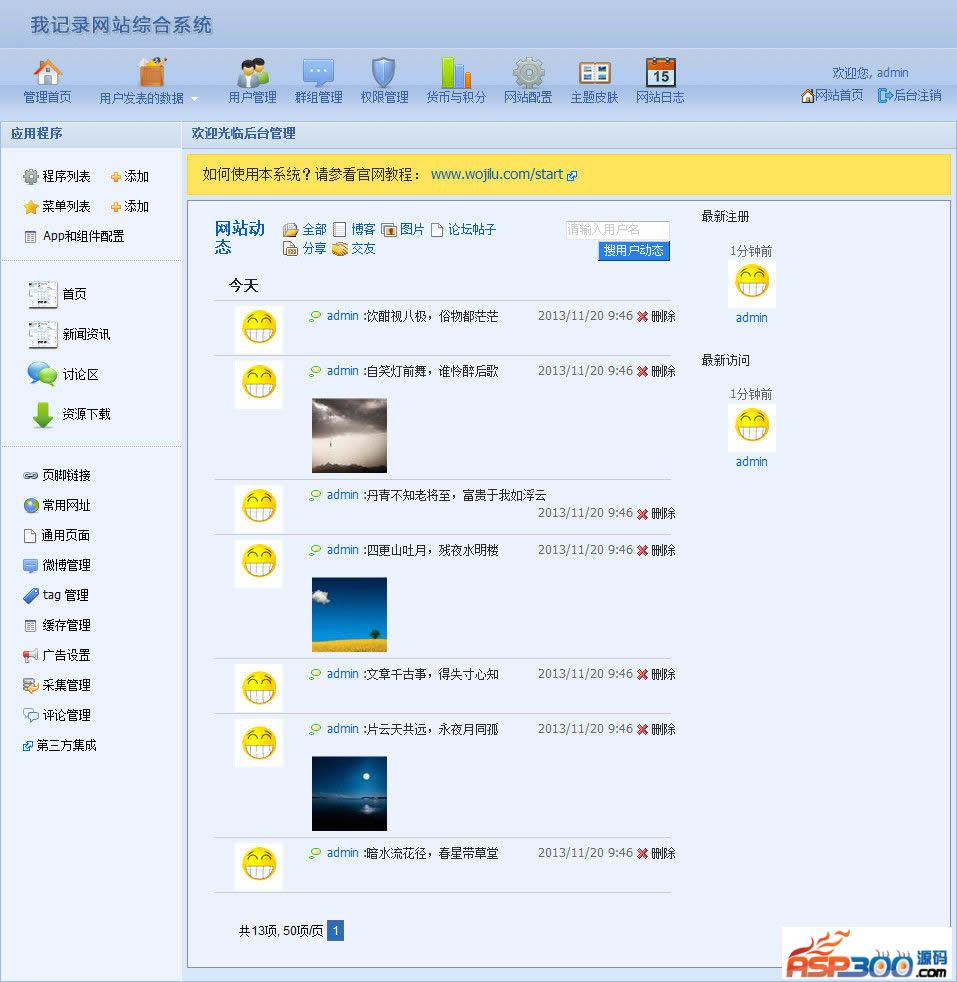957x982 pixels.
Task: Open 评论管理 item
Action: point(57,715)
